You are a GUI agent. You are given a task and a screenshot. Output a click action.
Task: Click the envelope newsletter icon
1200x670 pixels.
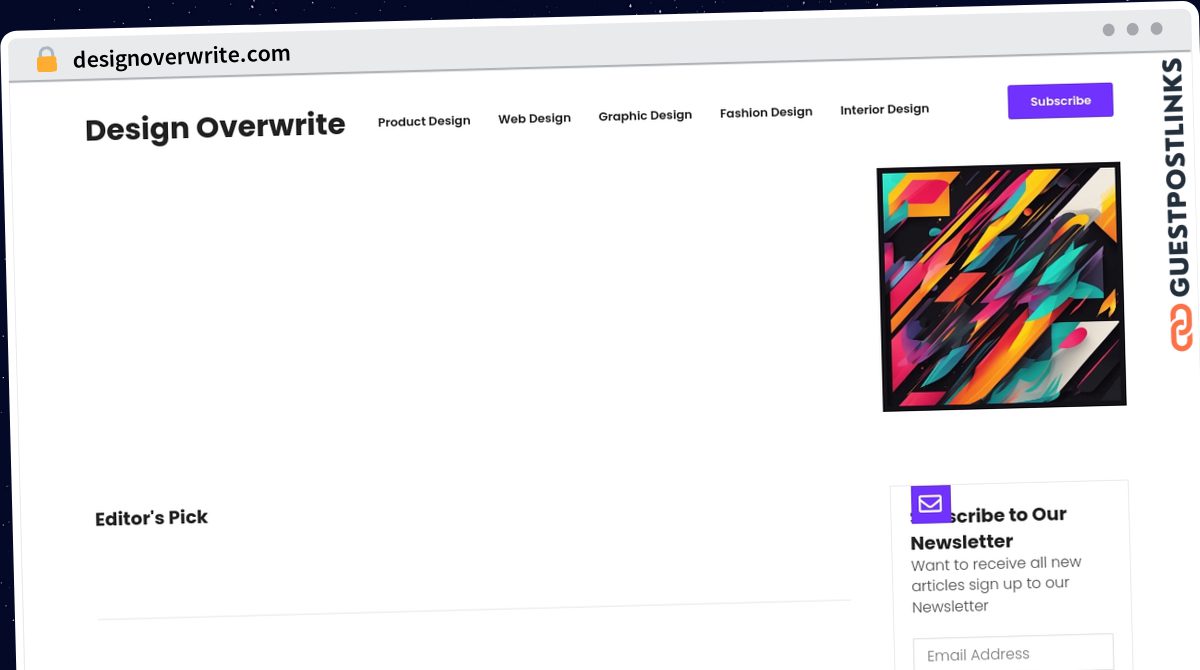[x=930, y=503]
